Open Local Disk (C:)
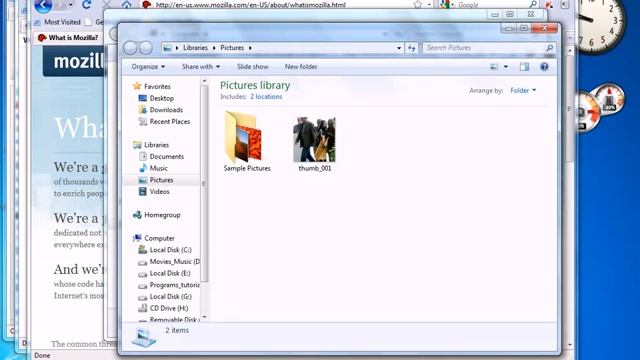 170,250
